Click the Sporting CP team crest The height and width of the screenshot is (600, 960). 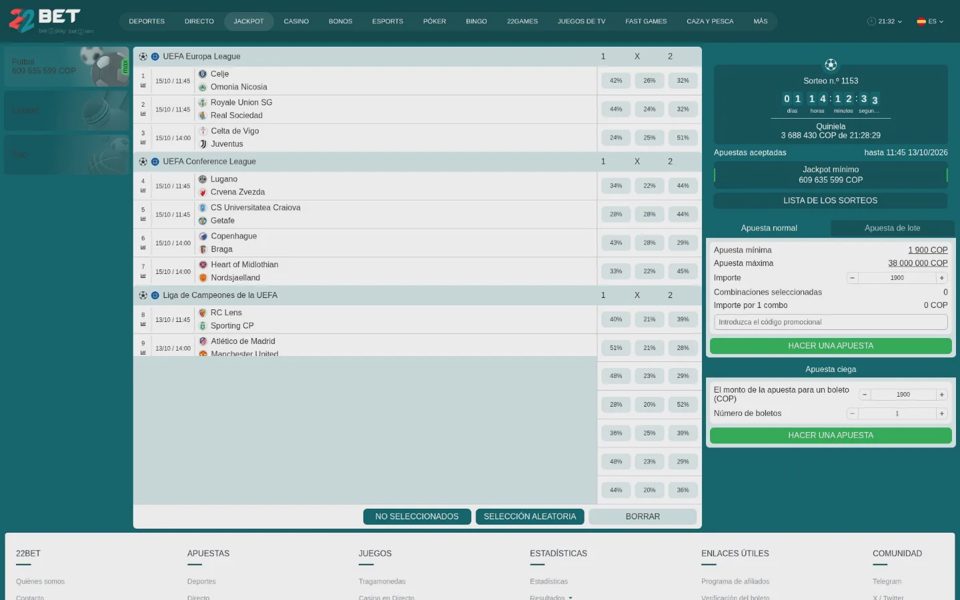tap(203, 326)
